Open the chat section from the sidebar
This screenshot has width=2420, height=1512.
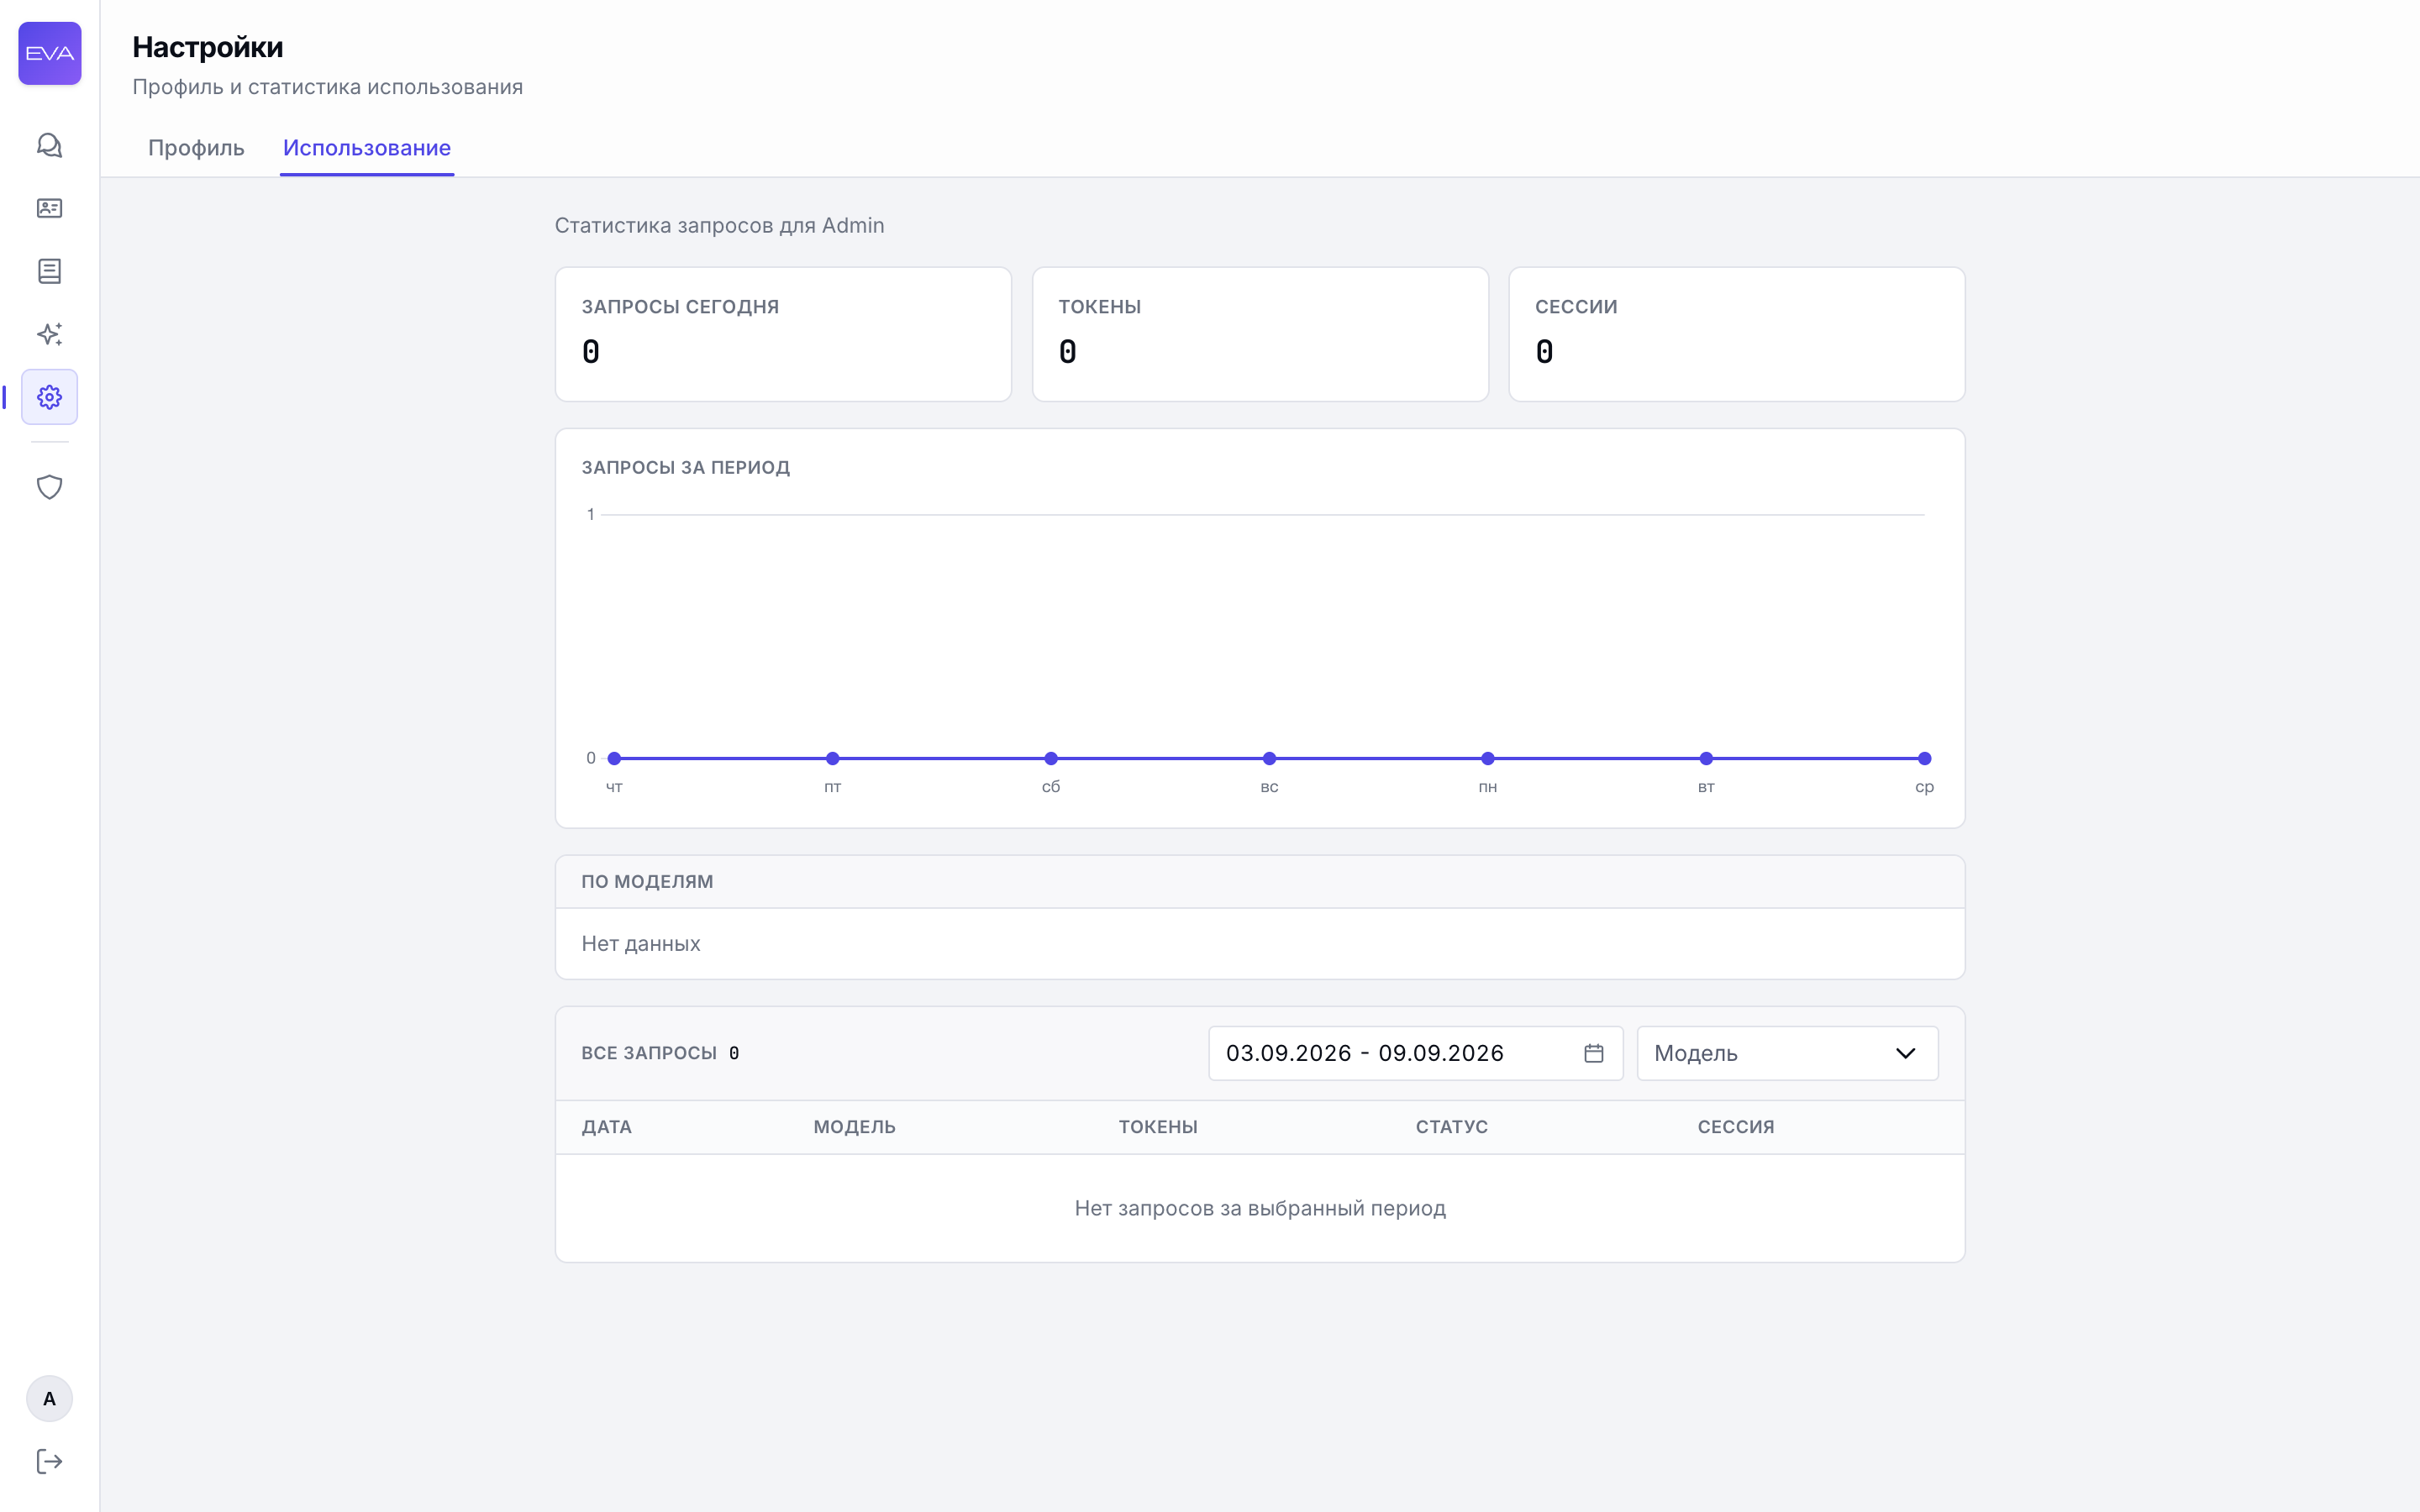[50, 145]
